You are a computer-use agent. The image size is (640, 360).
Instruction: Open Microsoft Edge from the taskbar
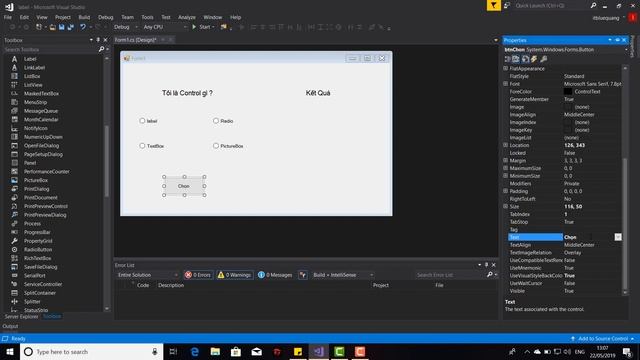[x=195, y=352]
